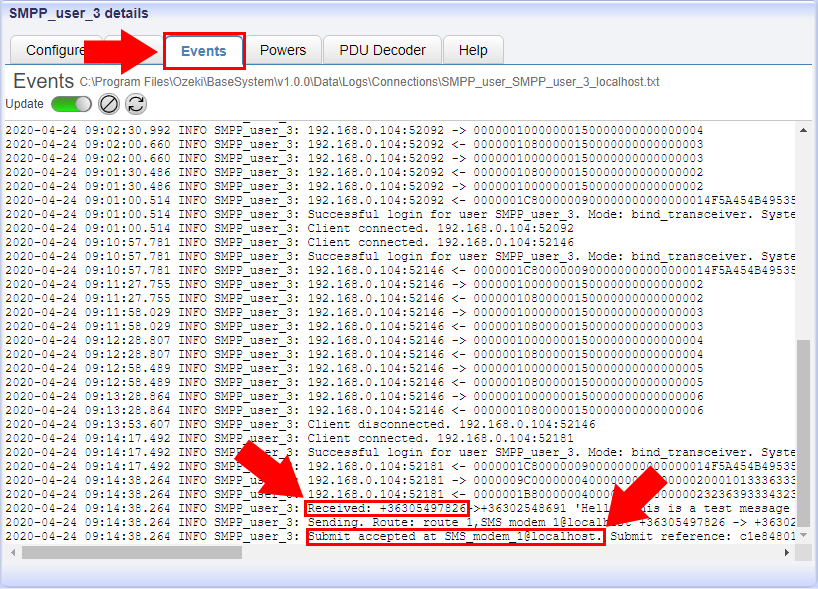
Task: Open the Powers tab
Action: (x=283, y=49)
